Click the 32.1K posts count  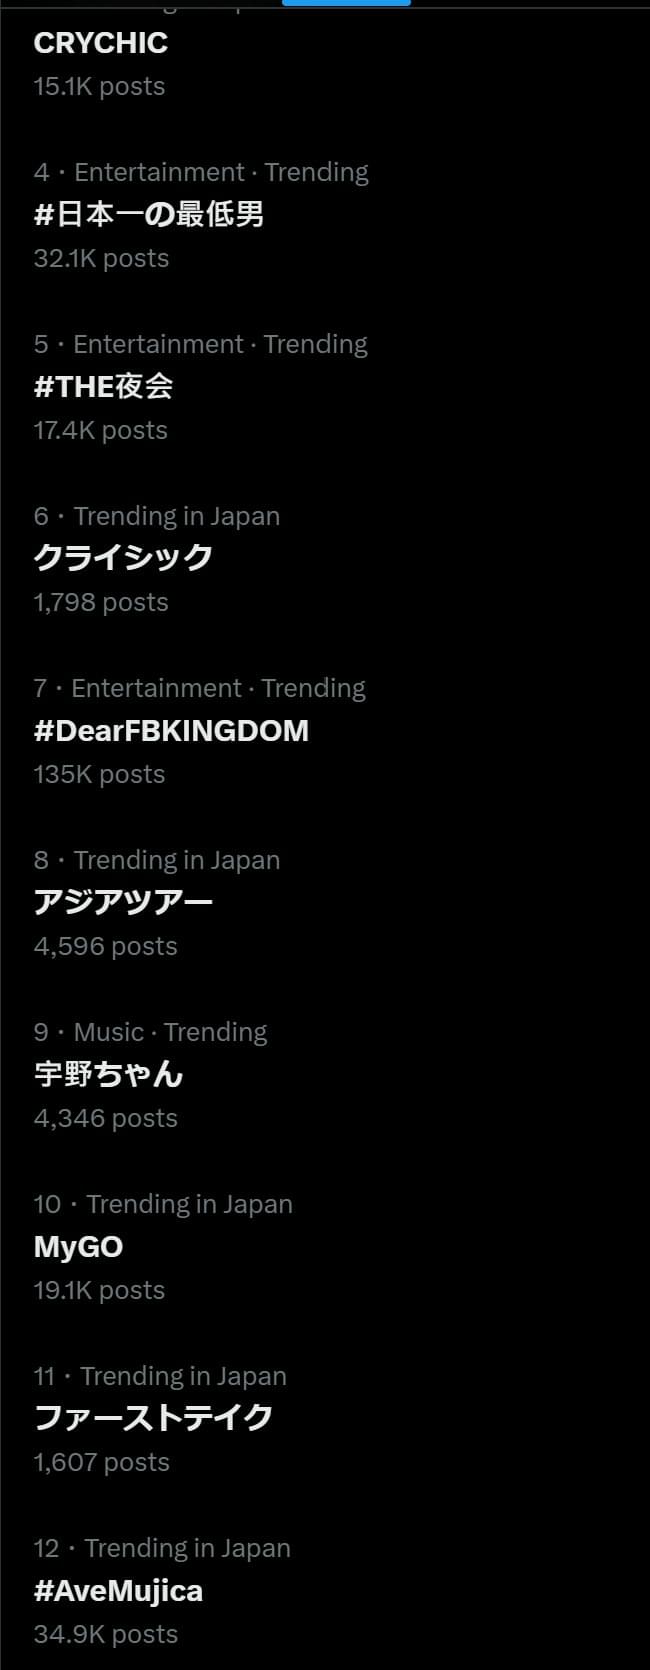pyautogui.click(x=101, y=258)
